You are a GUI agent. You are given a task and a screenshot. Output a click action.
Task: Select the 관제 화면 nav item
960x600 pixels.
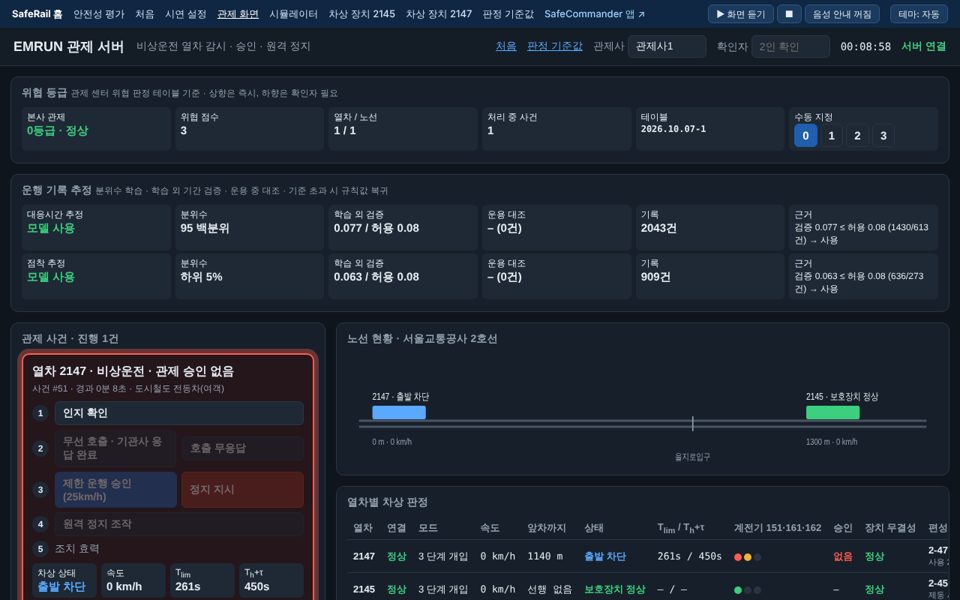pyautogui.click(x=238, y=13)
